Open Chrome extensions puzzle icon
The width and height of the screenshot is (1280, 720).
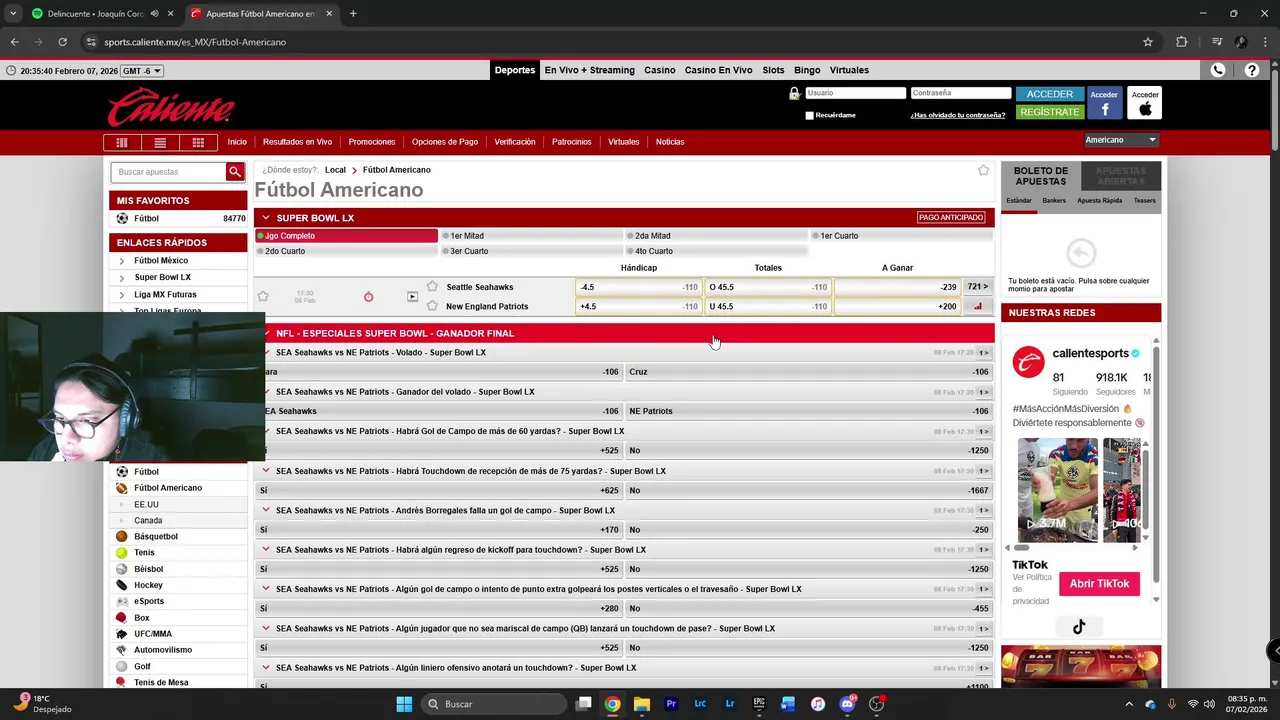[x=1181, y=42]
